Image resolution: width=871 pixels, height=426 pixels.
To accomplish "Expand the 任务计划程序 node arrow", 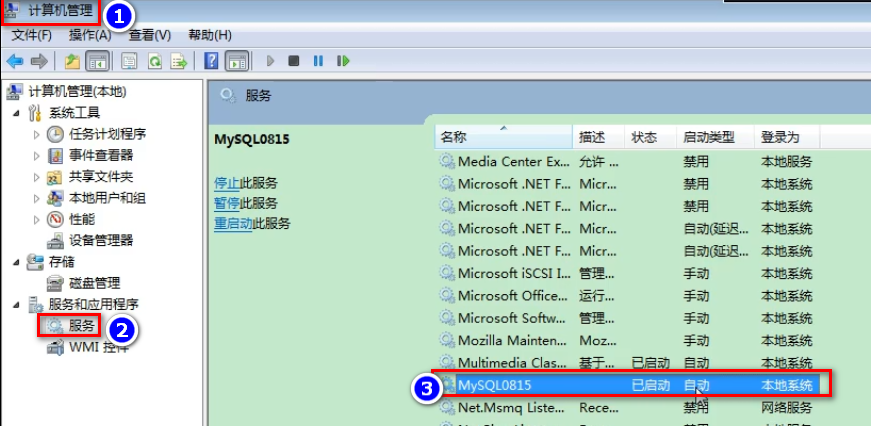I will [x=37, y=134].
